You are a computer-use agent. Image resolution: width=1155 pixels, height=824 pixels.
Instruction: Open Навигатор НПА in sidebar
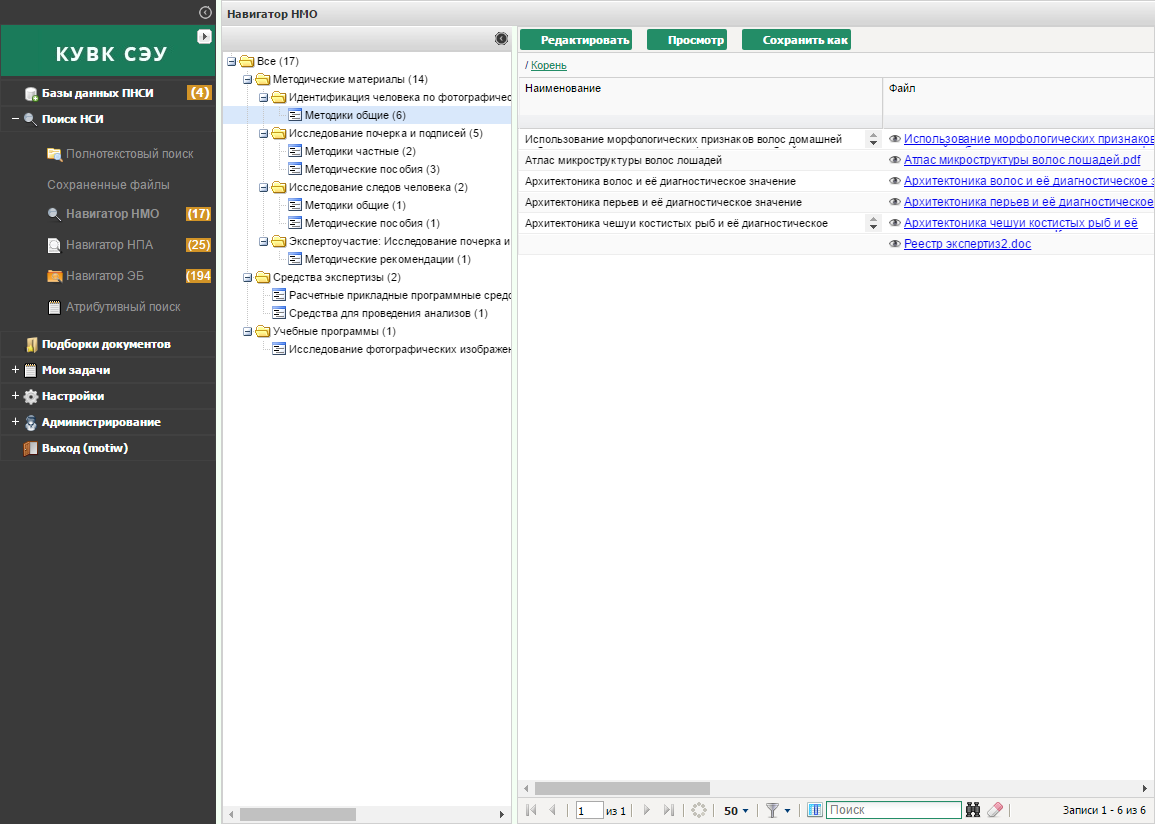[112, 245]
